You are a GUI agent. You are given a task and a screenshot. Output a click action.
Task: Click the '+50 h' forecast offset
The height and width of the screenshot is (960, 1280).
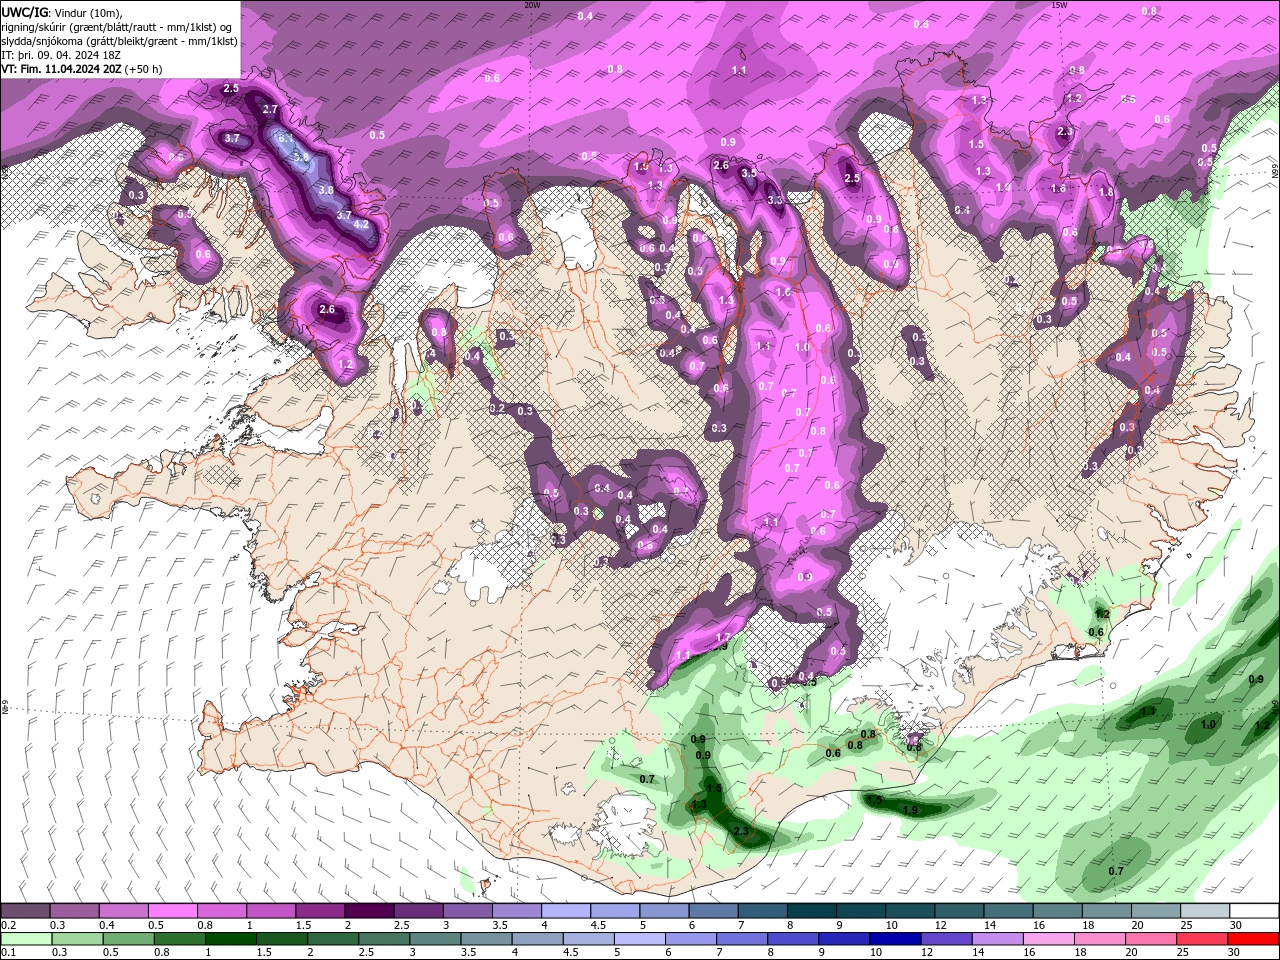click(x=144, y=69)
